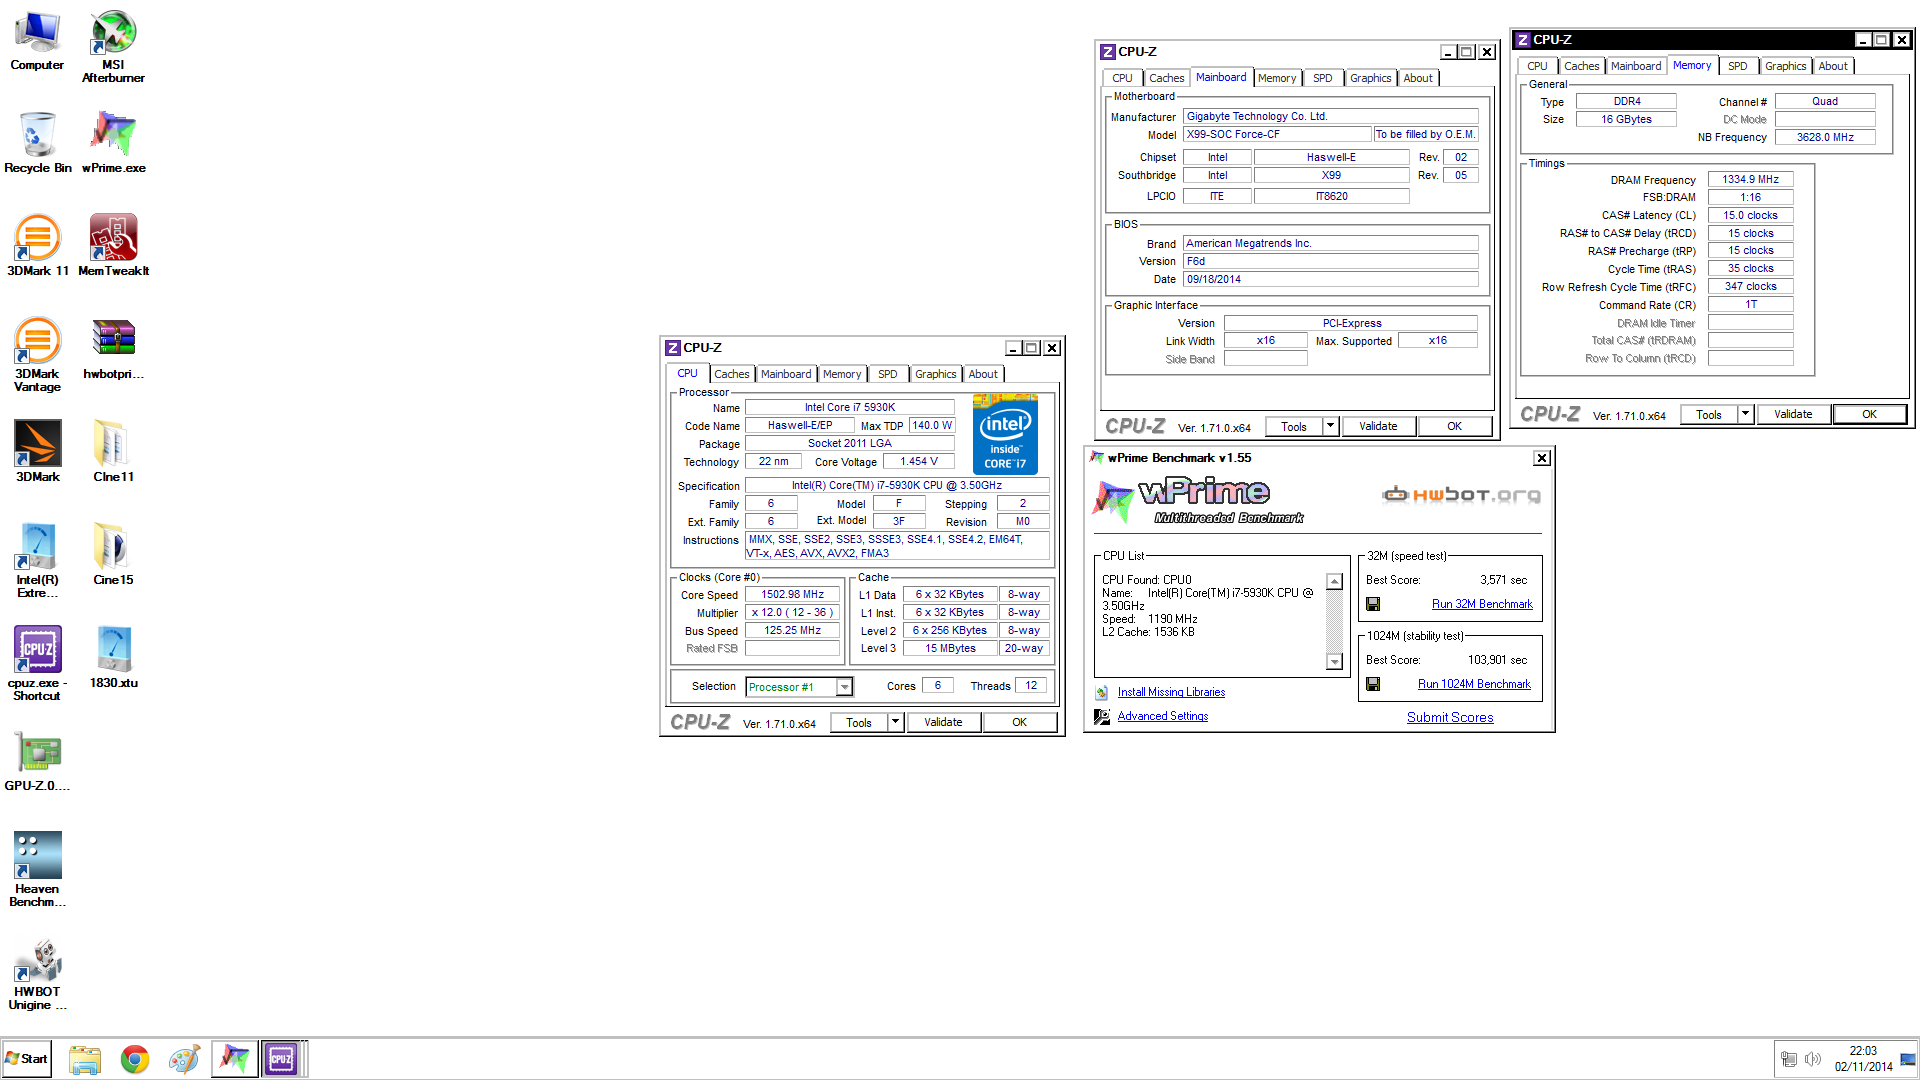Click the taskbar clock

1863,1059
